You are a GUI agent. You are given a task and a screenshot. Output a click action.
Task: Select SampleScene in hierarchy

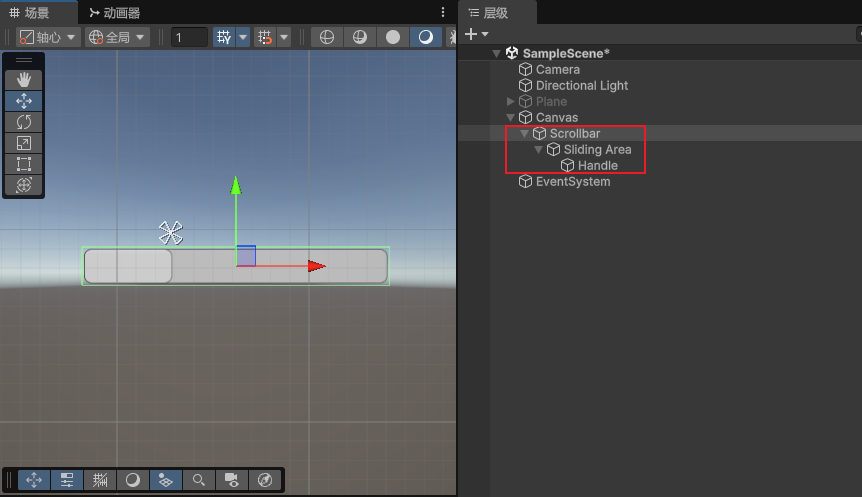(566, 53)
